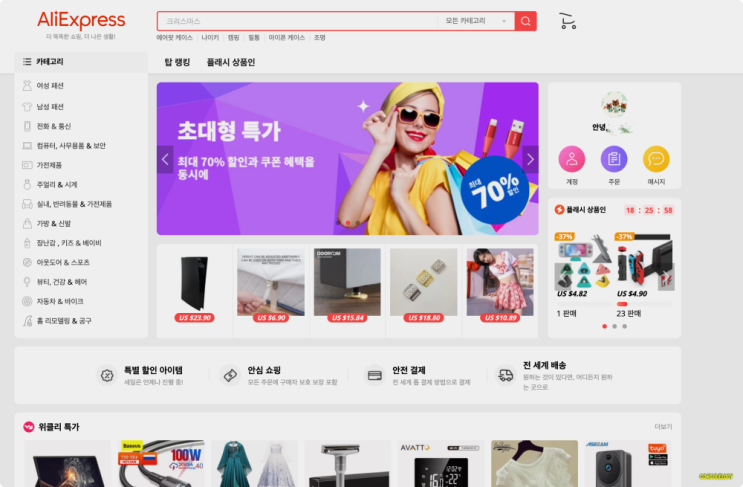Viewport: 743px width, 487px height.
Task: Click the 아웃도어 & 스포츠 icon
Action: click(x=27, y=262)
